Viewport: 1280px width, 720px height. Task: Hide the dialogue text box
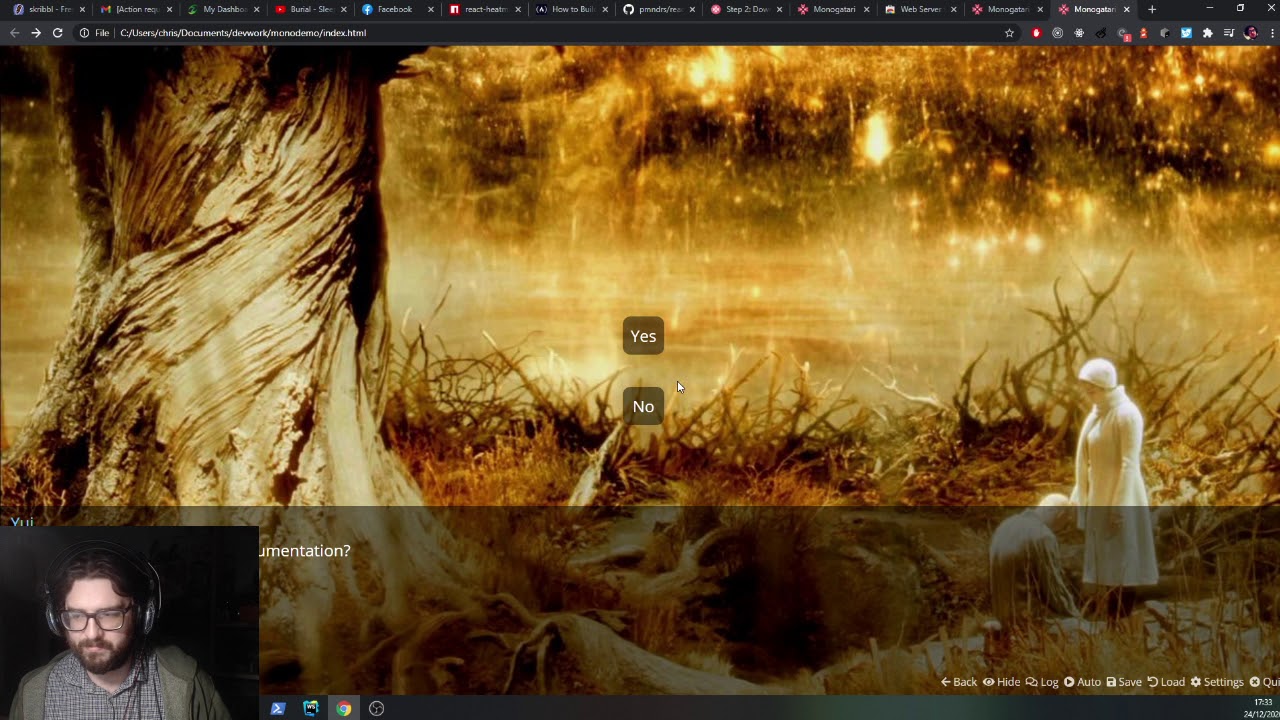pos(1001,682)
